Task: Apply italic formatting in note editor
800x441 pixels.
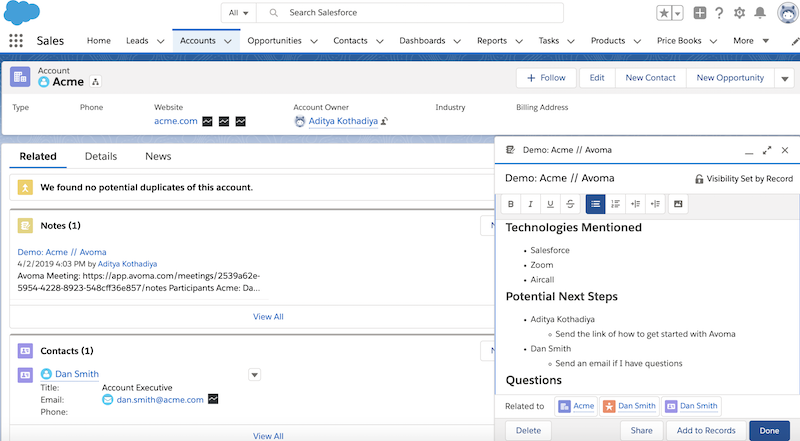Action: pyautogui.click(x=530, y=204)
